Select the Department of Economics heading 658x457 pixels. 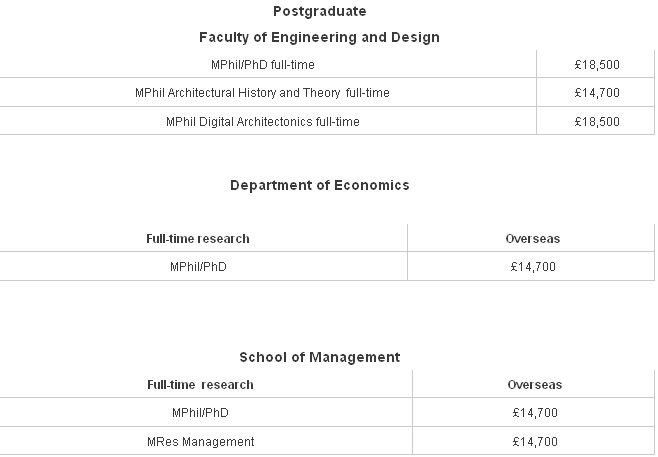click(319, 185)
